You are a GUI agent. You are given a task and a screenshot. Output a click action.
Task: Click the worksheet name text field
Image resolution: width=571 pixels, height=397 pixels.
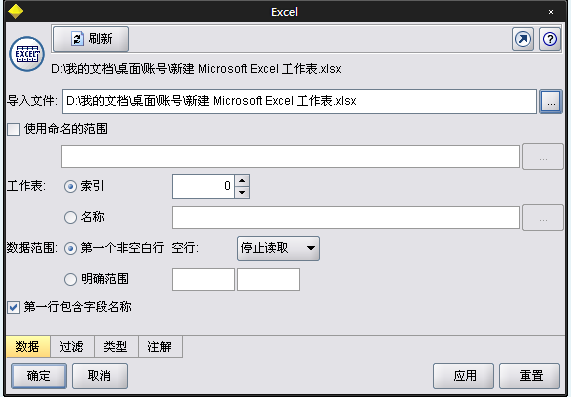(346, 217)
